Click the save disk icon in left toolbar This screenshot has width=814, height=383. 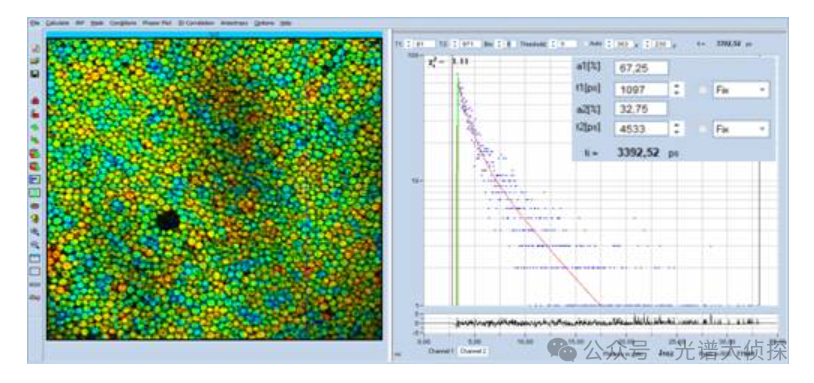click(x=35, y=74)
